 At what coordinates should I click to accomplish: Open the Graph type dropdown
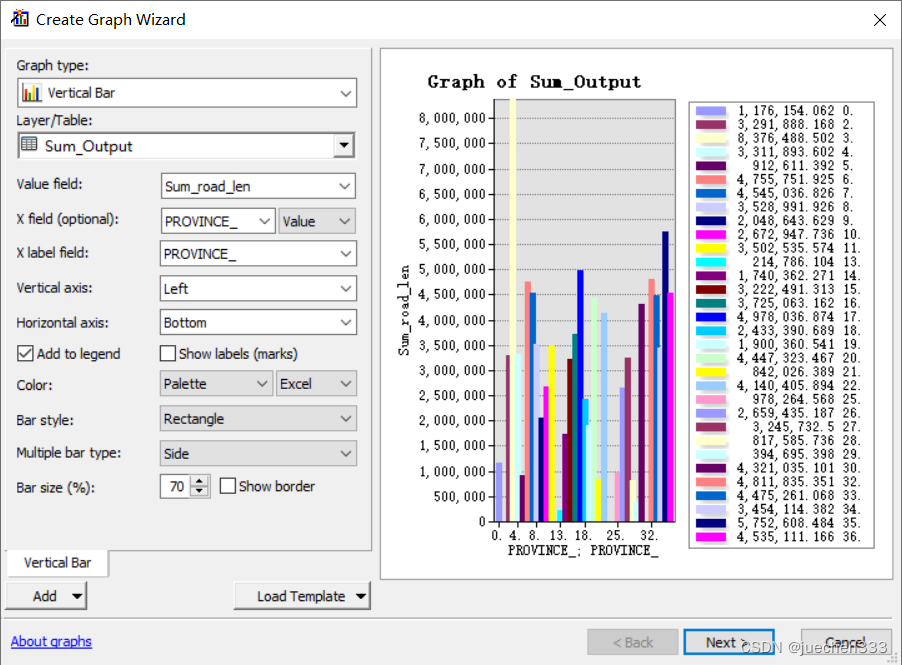187,93
